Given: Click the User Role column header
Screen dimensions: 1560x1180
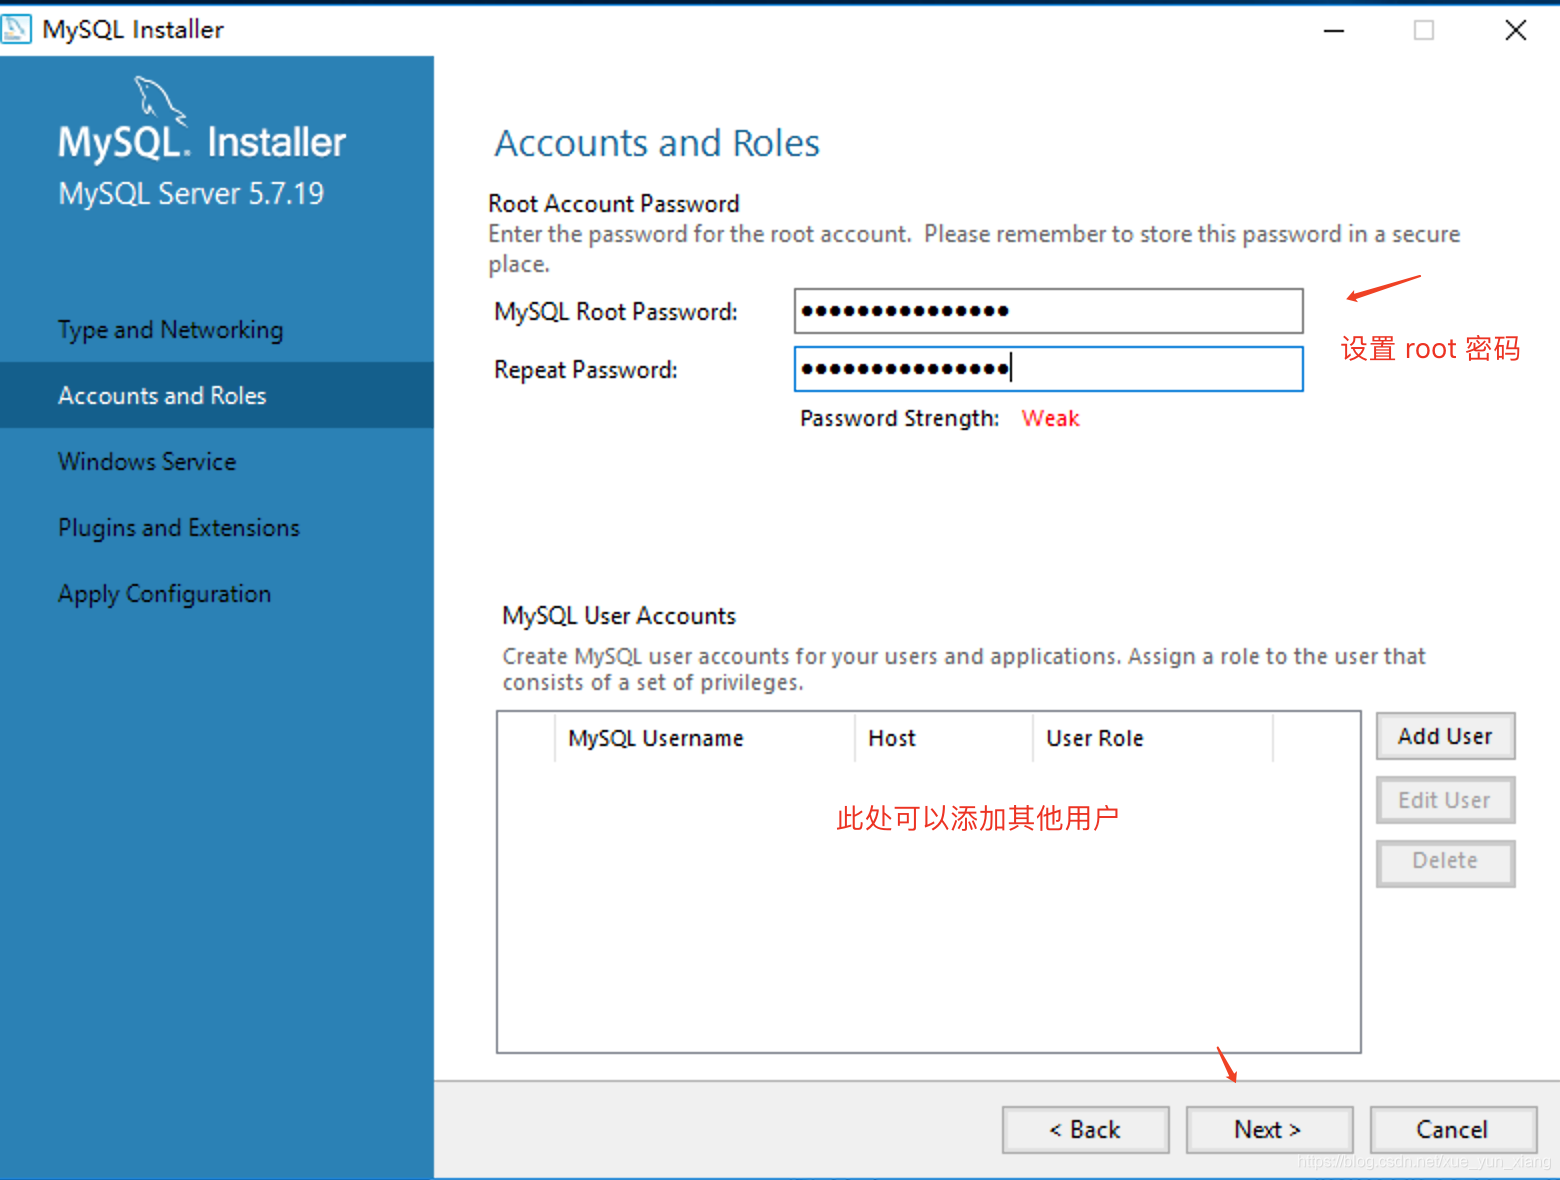Looking at the screenshot, I should pyautogui.click(x=1152, y=738).
